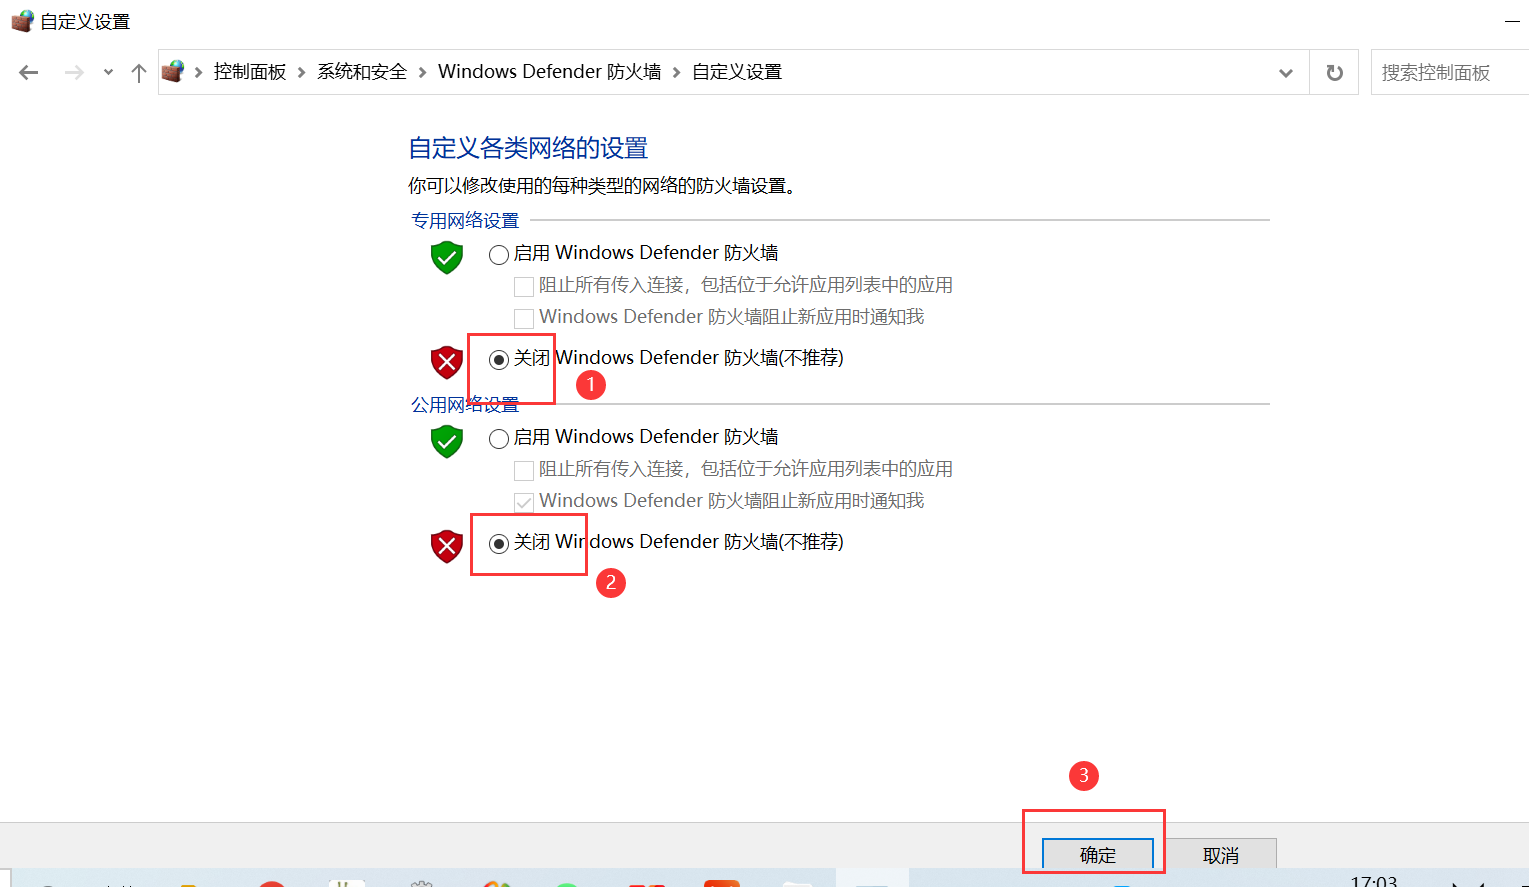This screenshot has width=1529, height=887.
Task: Go back using the back arrow
Action: (29, 72)
